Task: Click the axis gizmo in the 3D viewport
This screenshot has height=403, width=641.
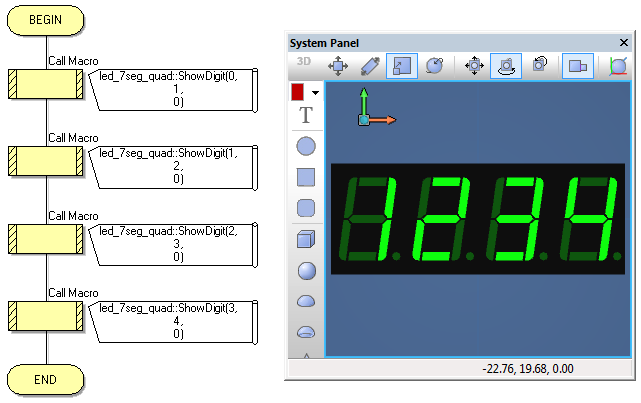Action: click(x=376, y=107)
